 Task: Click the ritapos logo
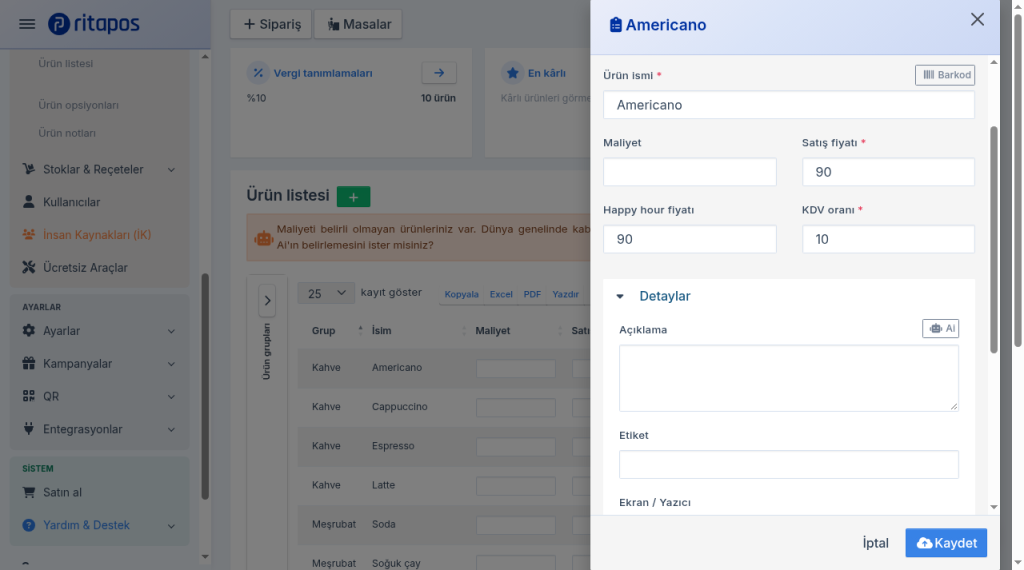93,24
